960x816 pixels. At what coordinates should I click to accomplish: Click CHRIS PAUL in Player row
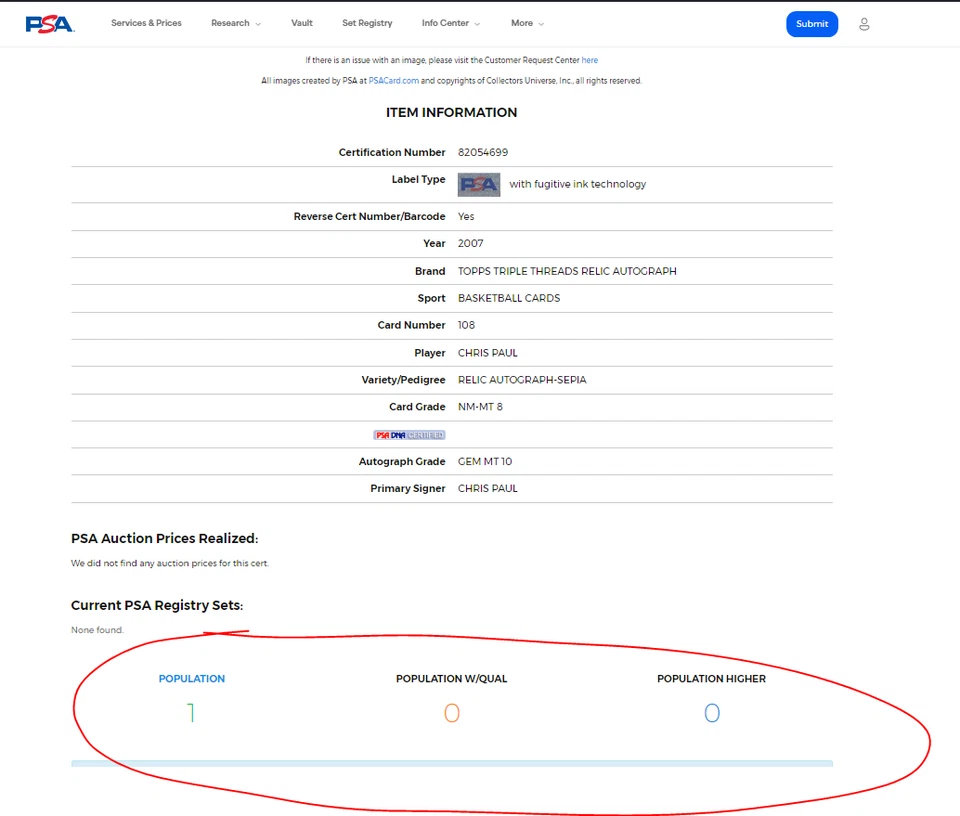[488, 353]
